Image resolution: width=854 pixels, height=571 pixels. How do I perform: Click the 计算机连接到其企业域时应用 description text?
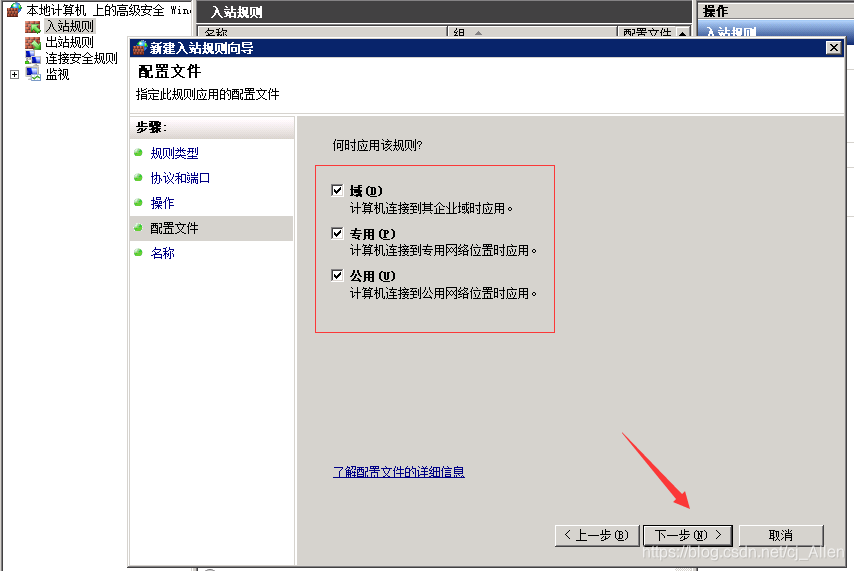click(431, 208)
